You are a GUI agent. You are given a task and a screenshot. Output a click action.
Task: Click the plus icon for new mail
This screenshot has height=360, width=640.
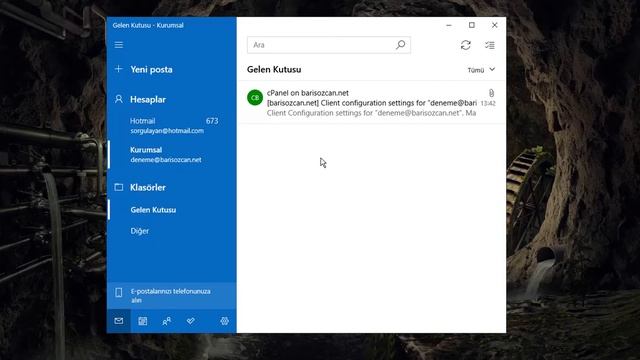pyautogui.click(x=118, y=69)
